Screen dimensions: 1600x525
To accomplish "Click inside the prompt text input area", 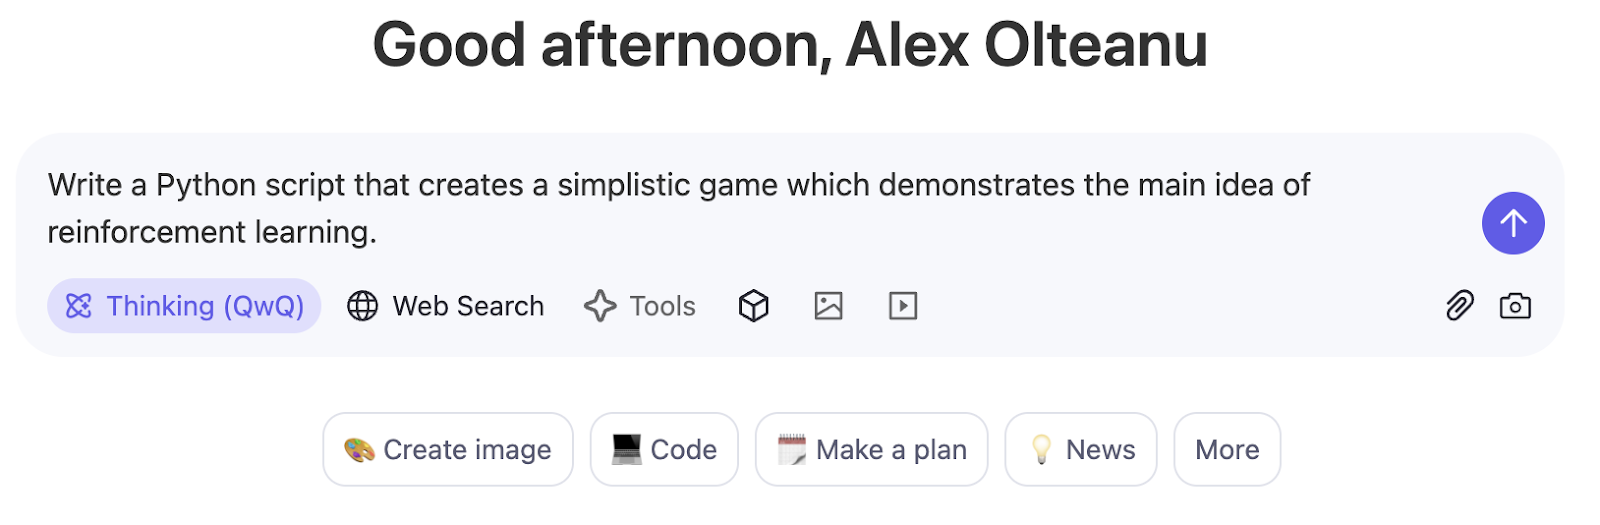I will point(740,208).
